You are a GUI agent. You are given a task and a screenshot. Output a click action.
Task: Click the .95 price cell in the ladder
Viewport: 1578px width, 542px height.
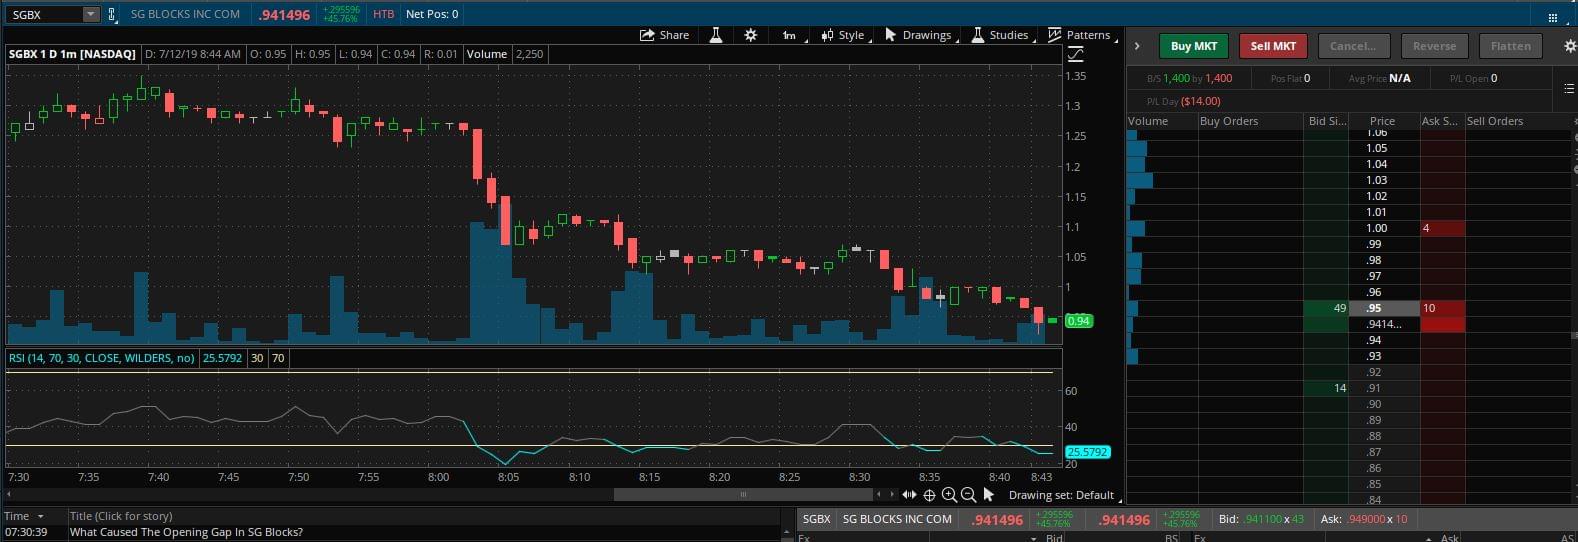coord(1384,308)
